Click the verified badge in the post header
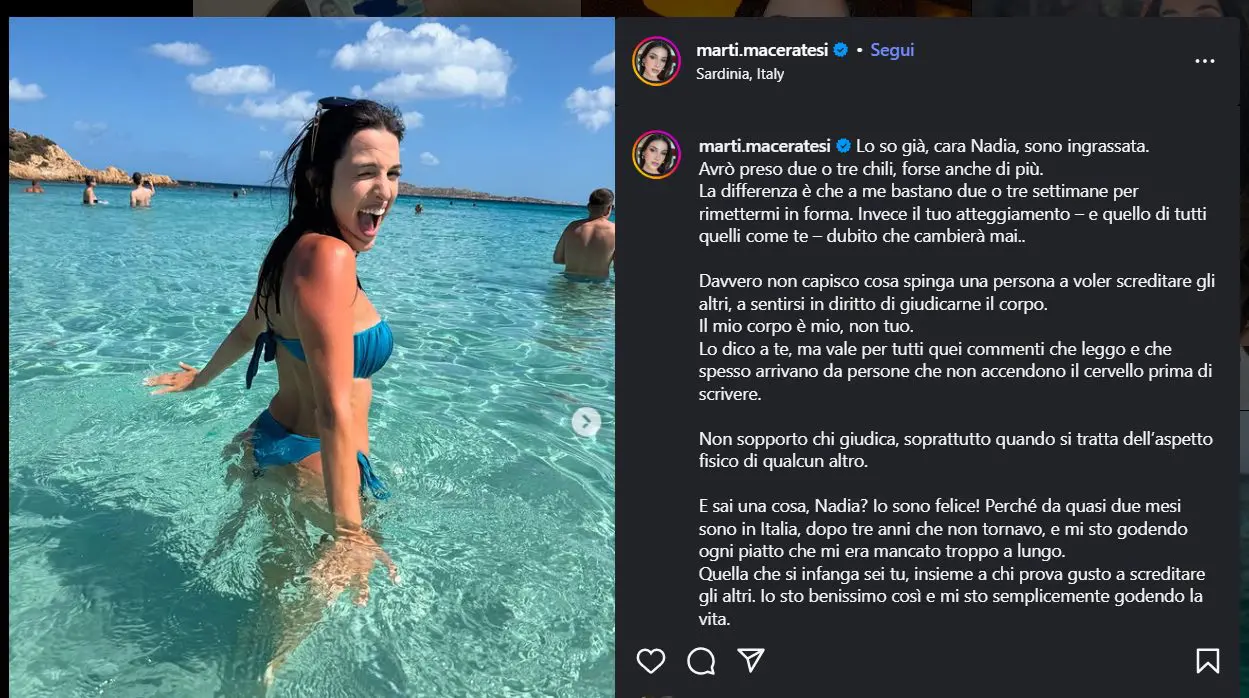This screenshot has width=1249, height=698. [841, 50]
